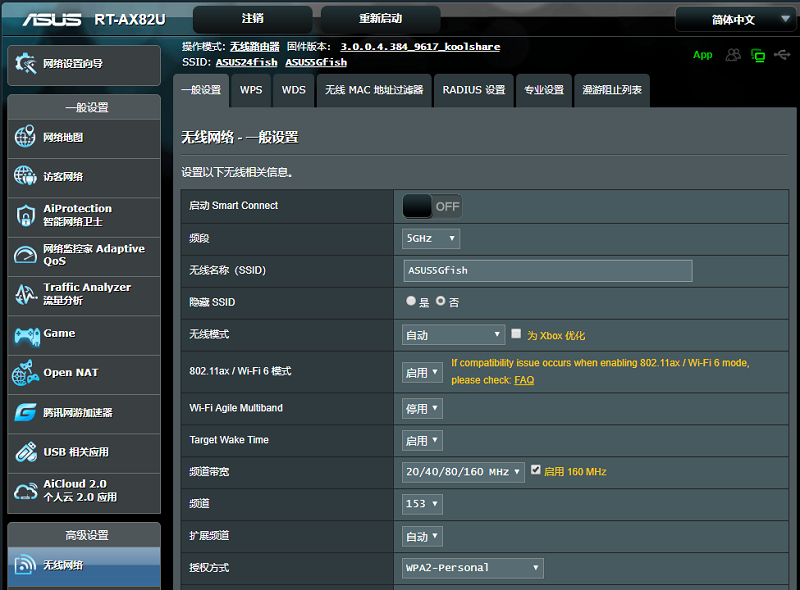Screen dimensions: 800x590
Task: Switch to the WDS tab
Action: [x=293, y=90]
